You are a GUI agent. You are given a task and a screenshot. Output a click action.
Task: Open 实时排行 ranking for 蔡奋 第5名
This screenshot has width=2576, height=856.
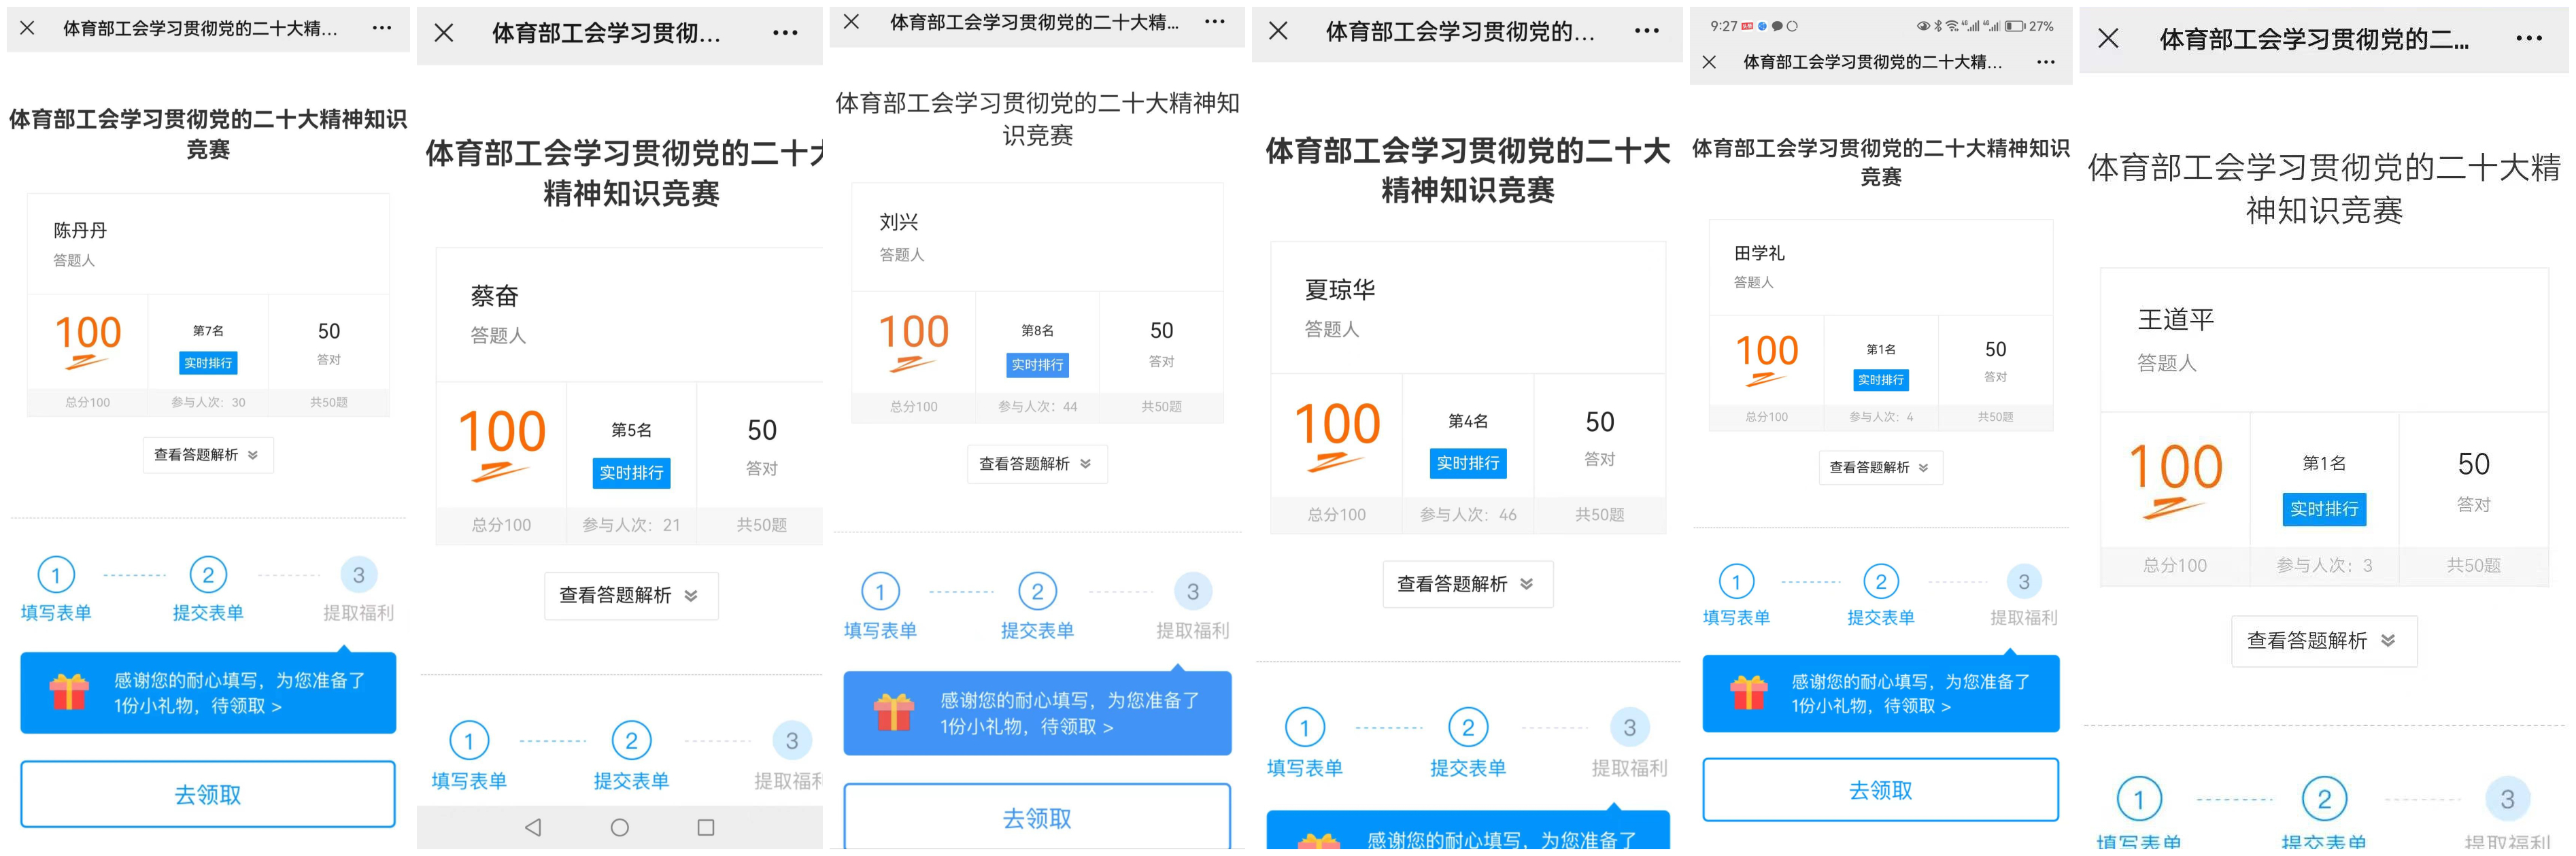pos(631,473)
